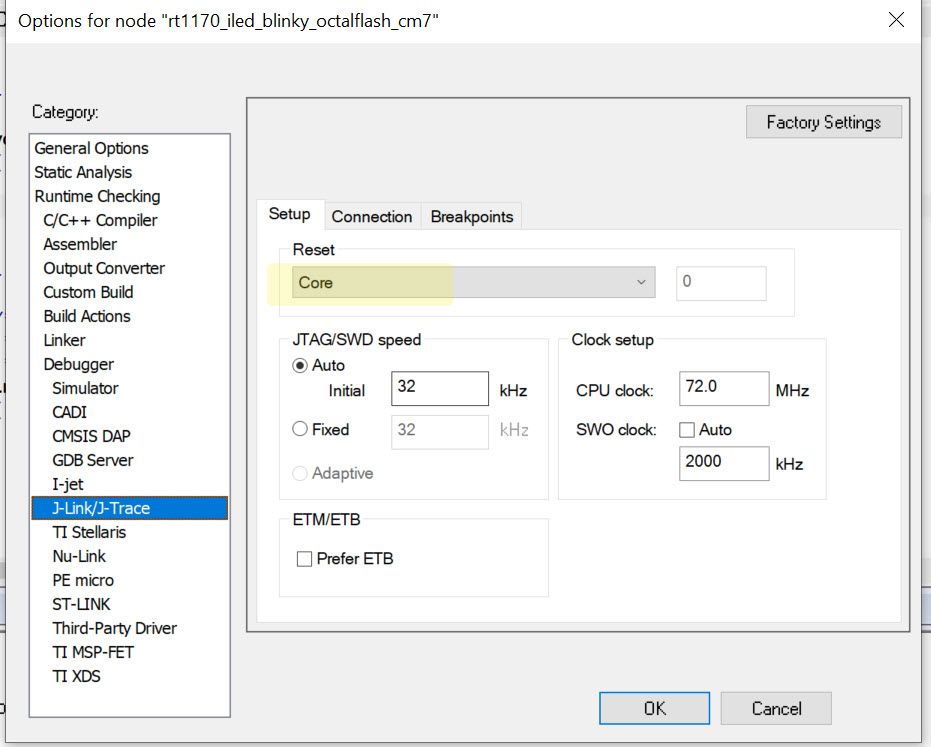
Task: Dismiss dialog using Cancel button
Action: coord(776,708)
